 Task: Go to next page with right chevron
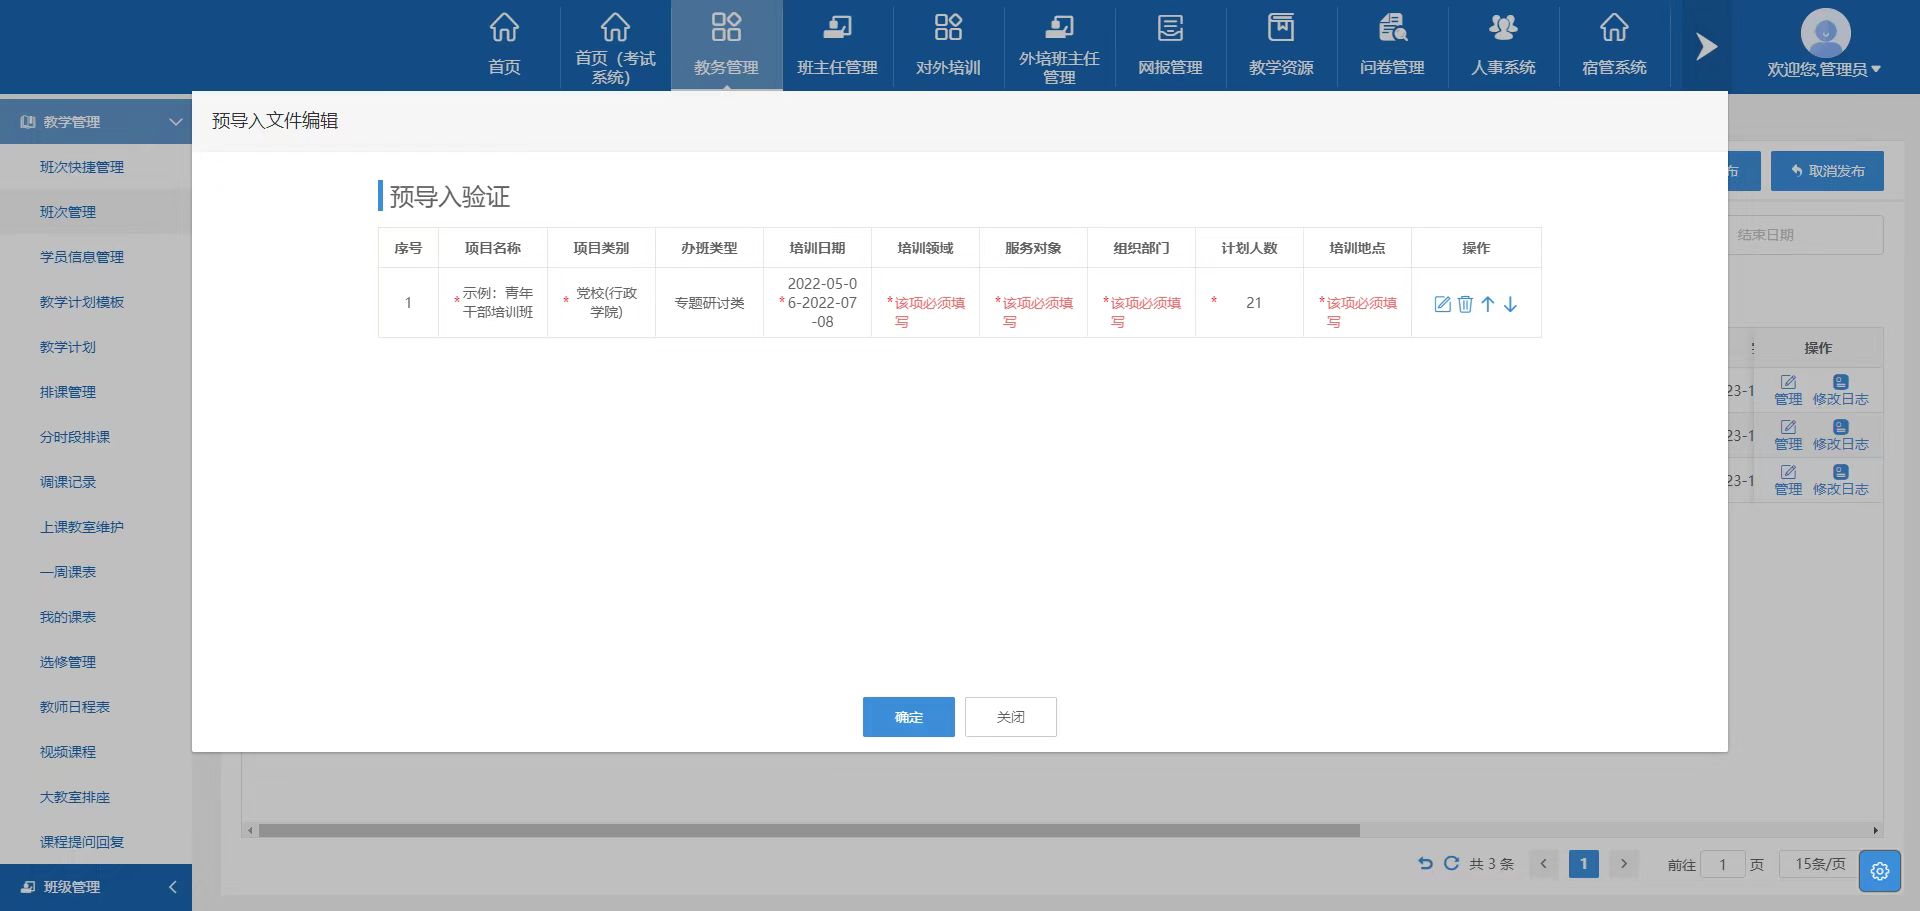(1624, 864)
